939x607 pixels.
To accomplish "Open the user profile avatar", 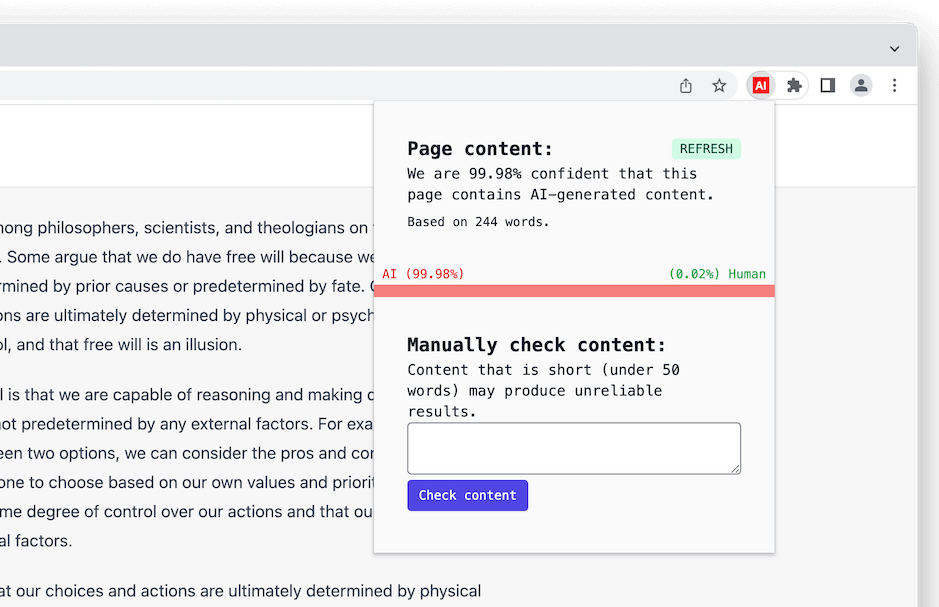I will pos(861,86).
